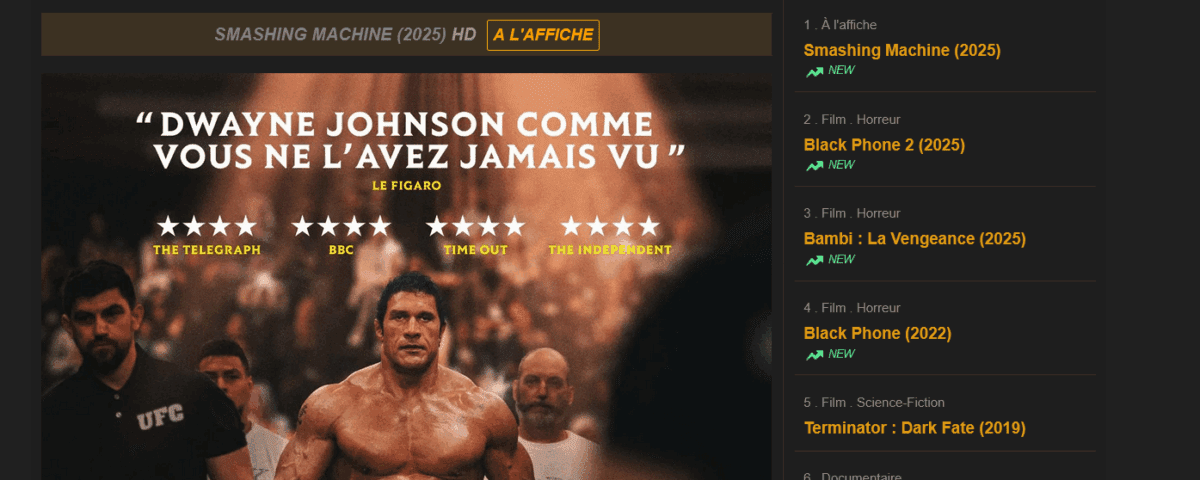Click the trending arrow icon under Black Phone 2

pos(815,165)
